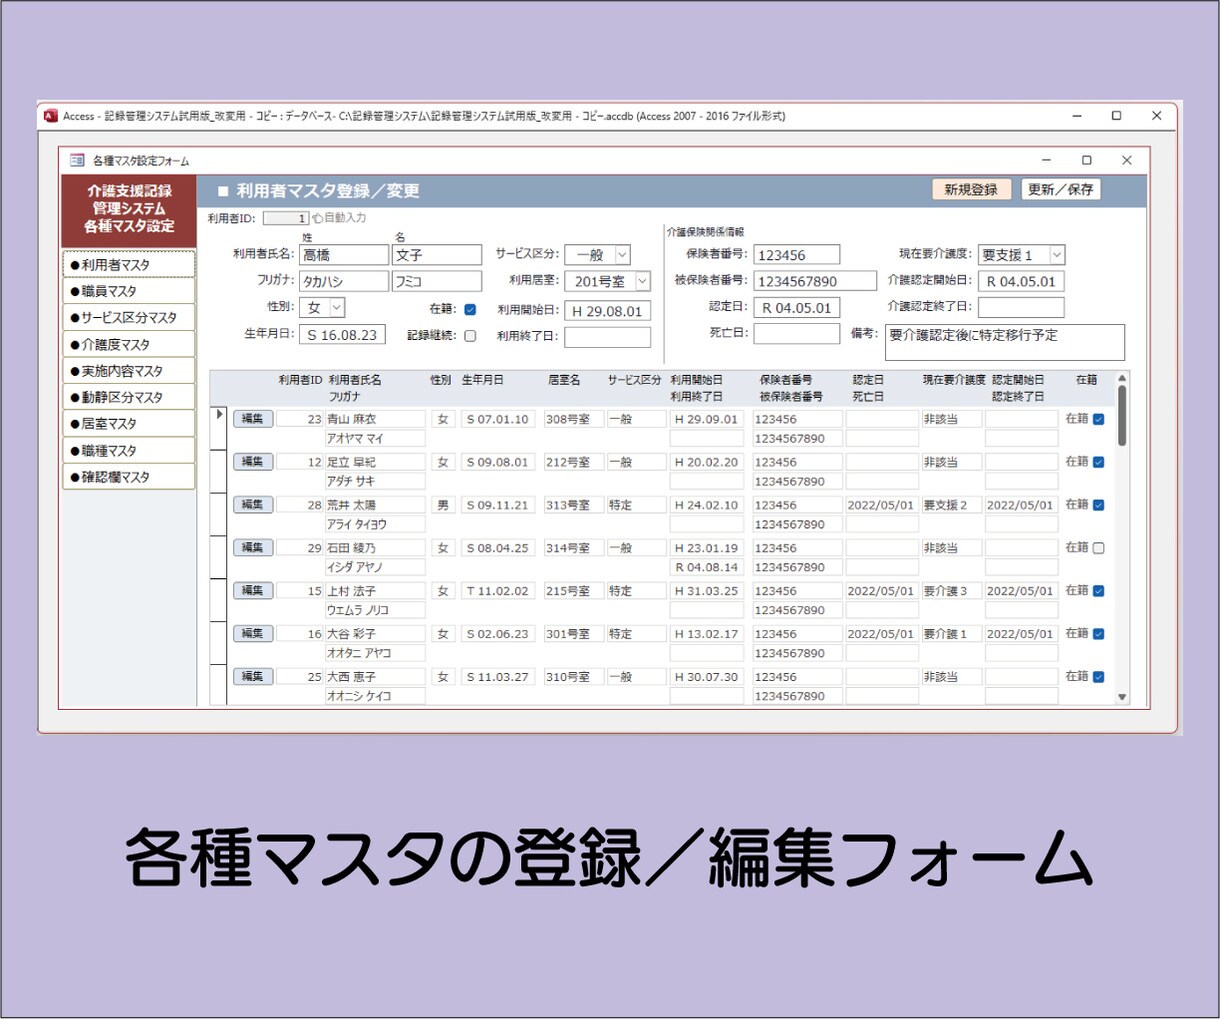Click the 介護認定開始日 field R 04.05.01

coord(1021,281)
